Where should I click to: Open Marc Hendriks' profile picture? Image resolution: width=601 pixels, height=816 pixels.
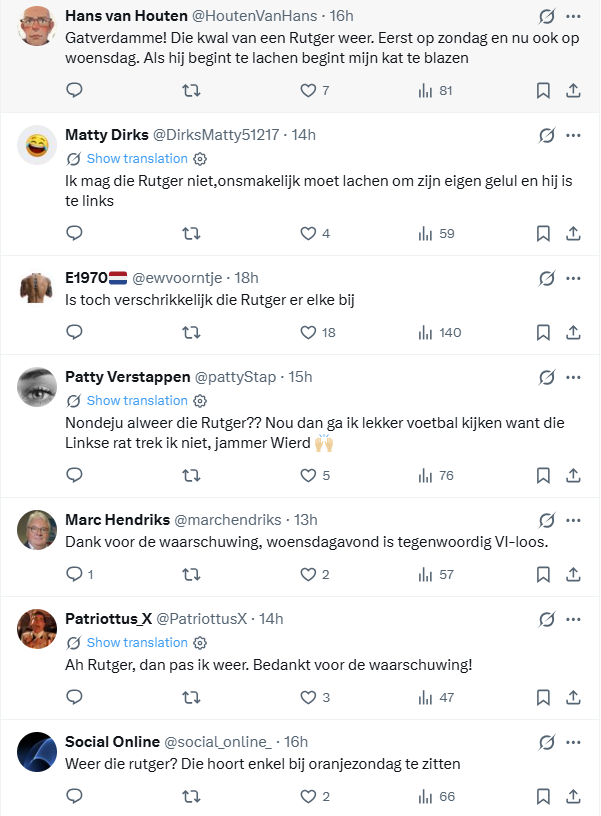tap(37, 529)
